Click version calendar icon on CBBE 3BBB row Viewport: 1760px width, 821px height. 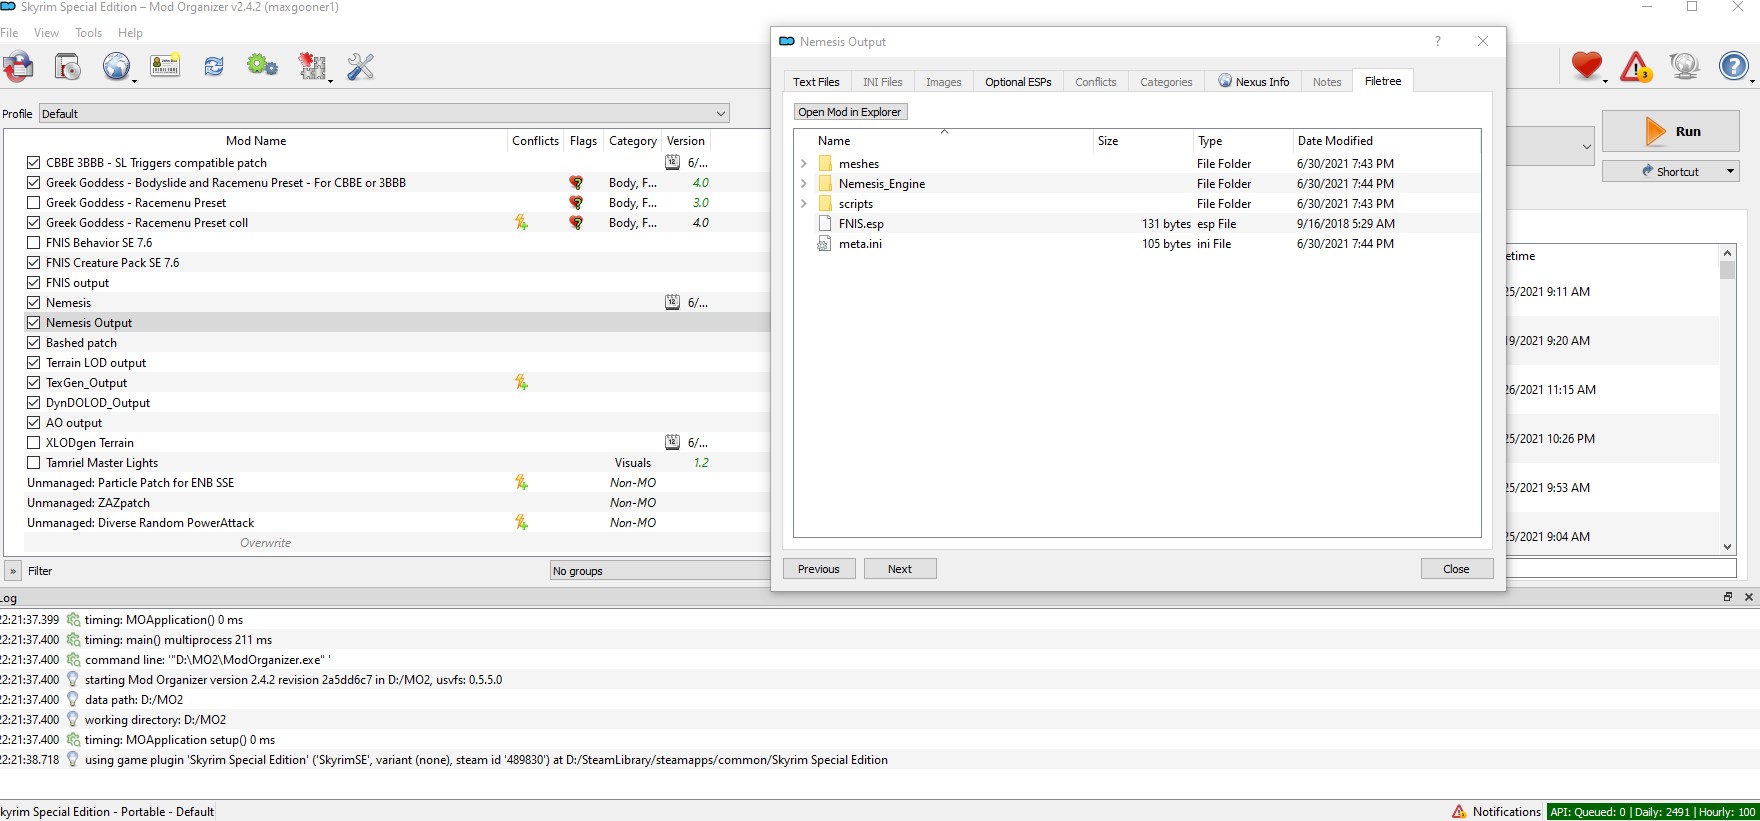point(673,163)
